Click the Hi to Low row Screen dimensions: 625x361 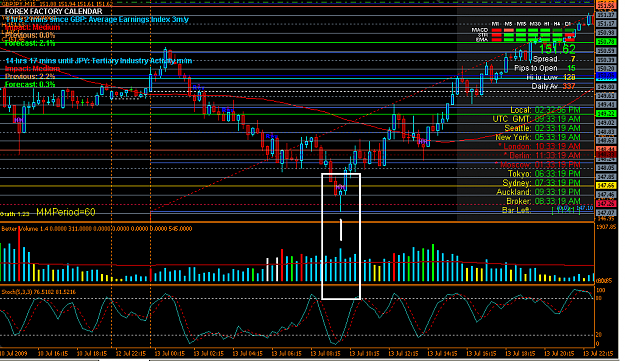[551, 77]
